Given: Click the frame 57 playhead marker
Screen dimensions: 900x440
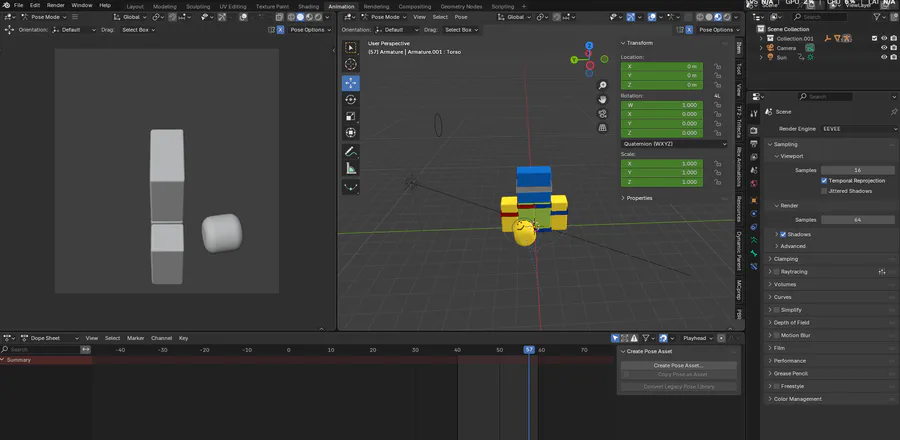Looking at the screenshot, I should (x=529, y=350).
